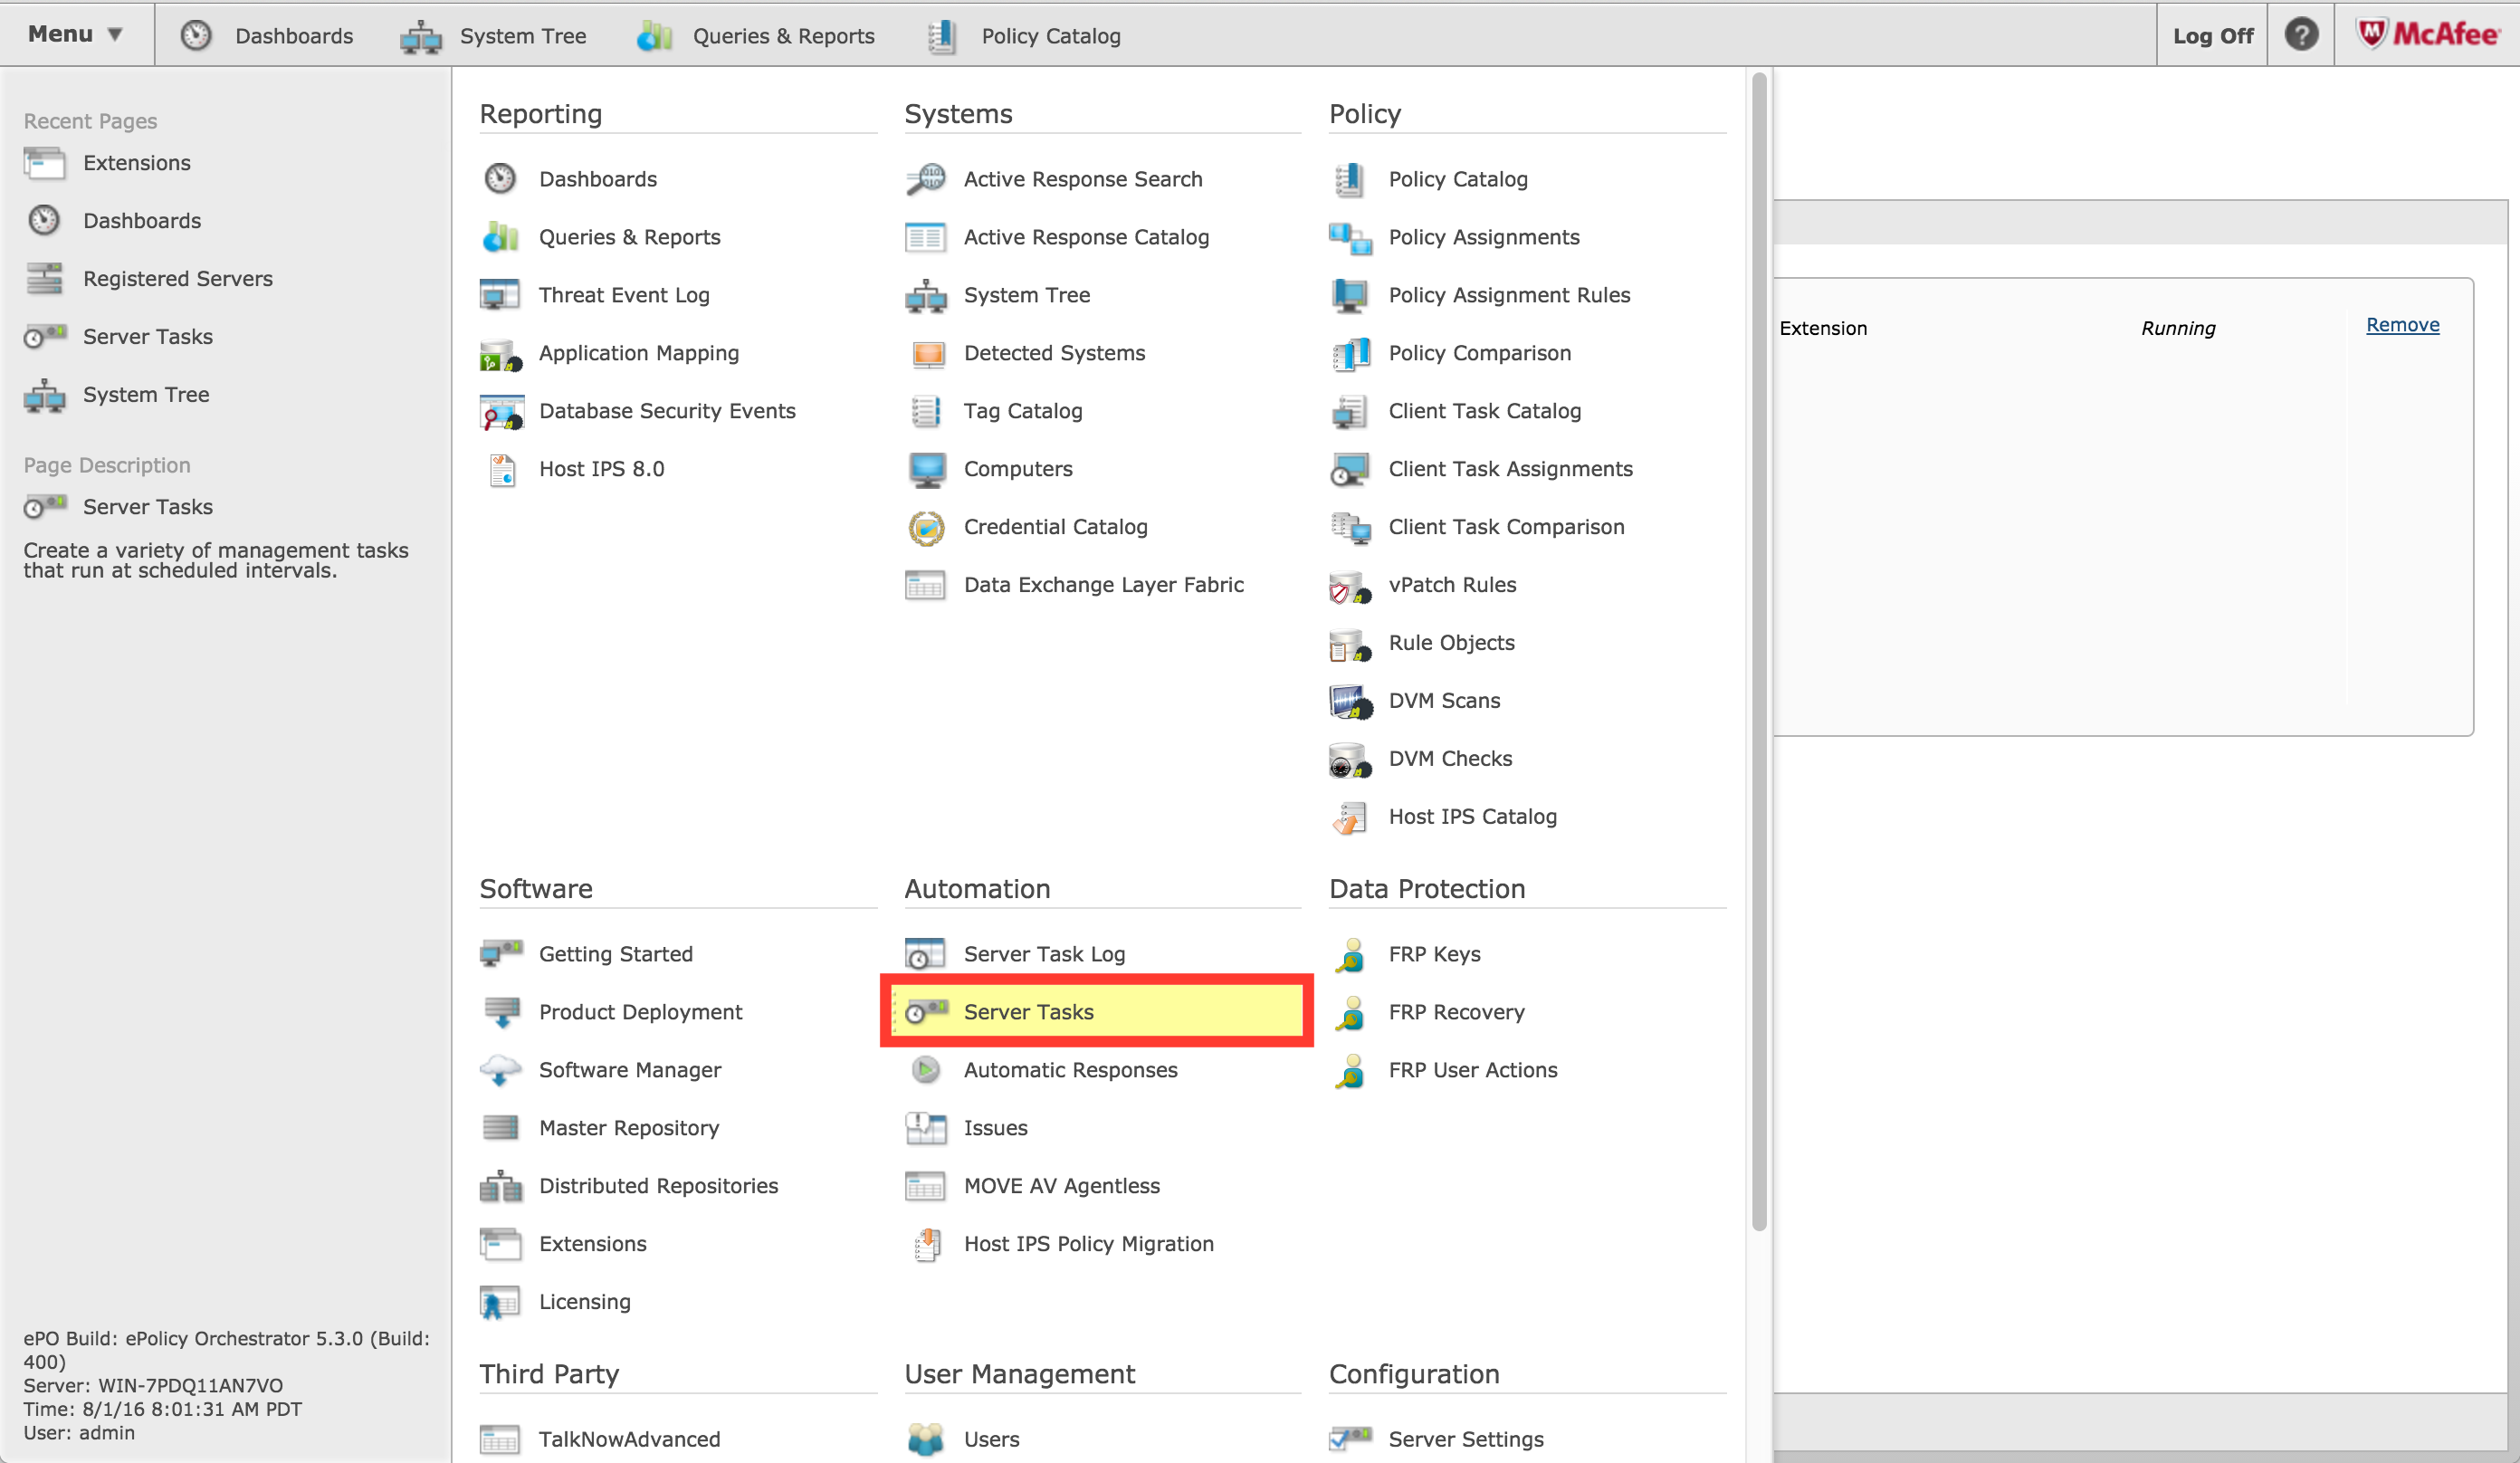Open the help question mark icon
This screenshot has height=1463, width=2520.
pyautogui.click(x=2301, y=34)
